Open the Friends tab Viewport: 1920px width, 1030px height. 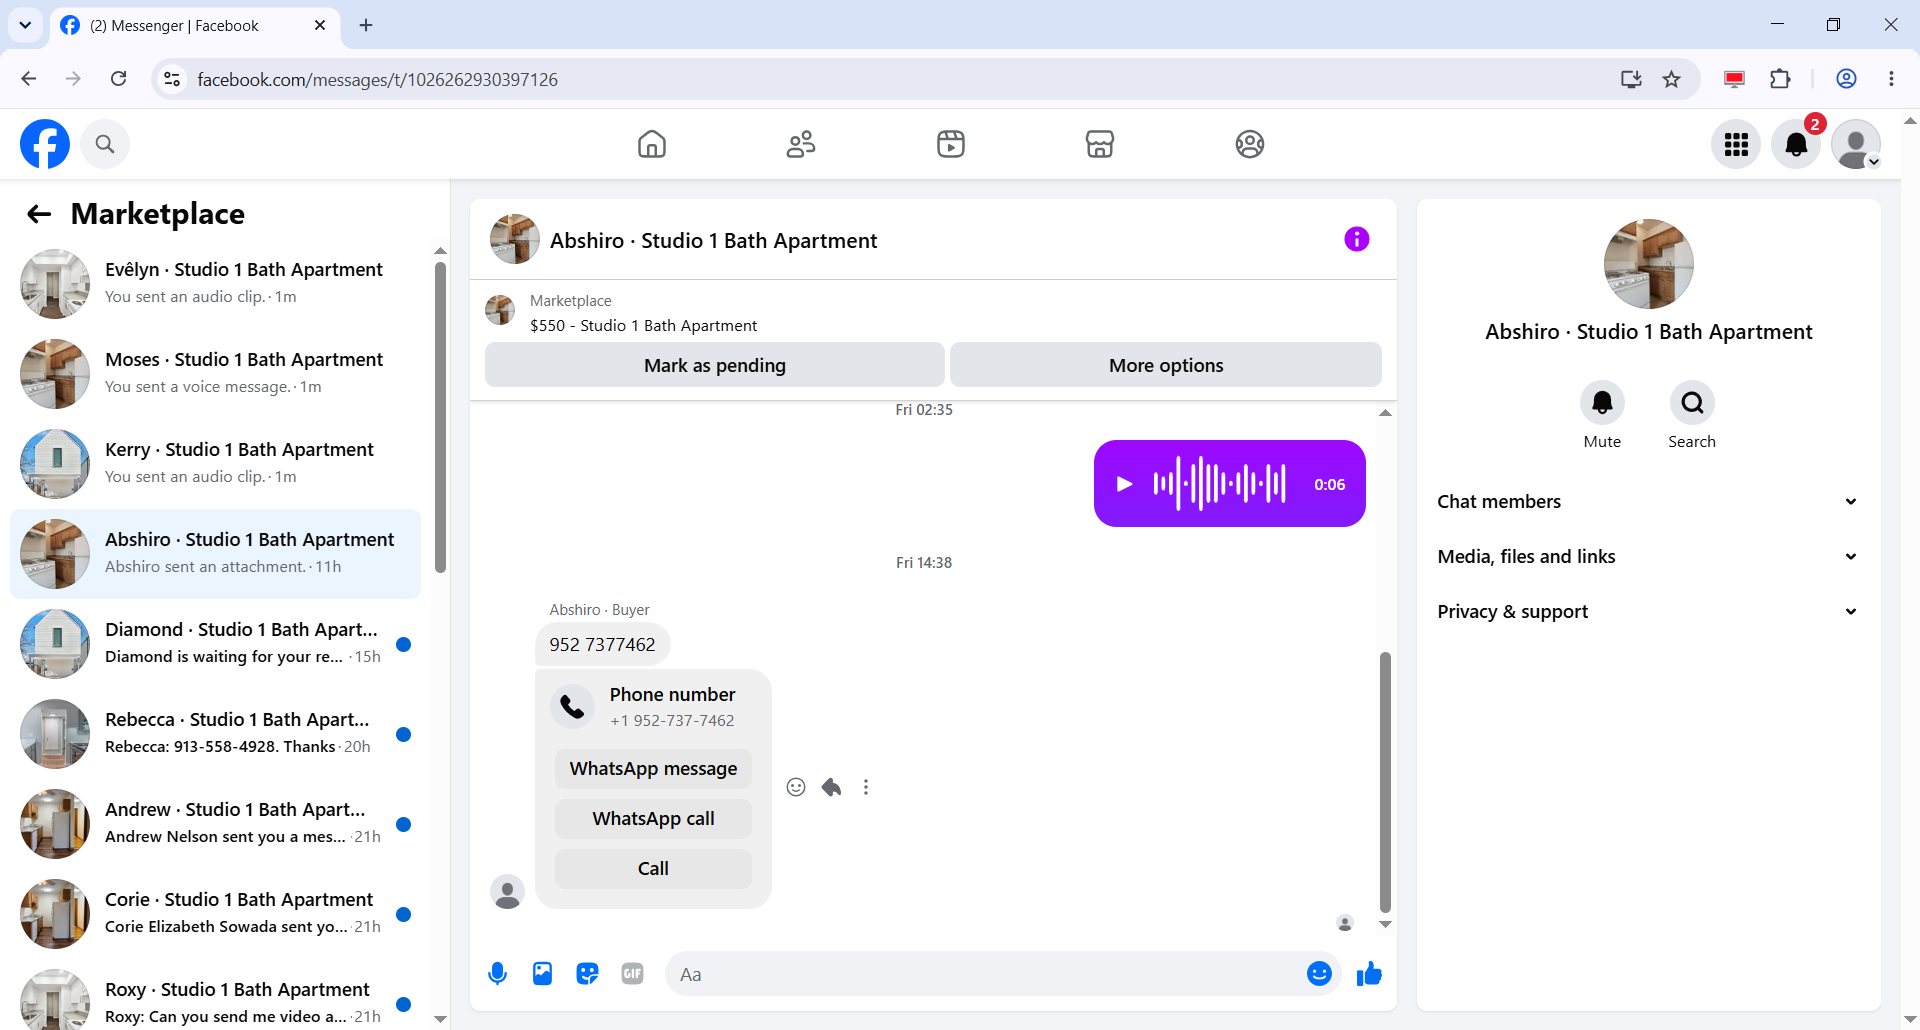[801, 144]
